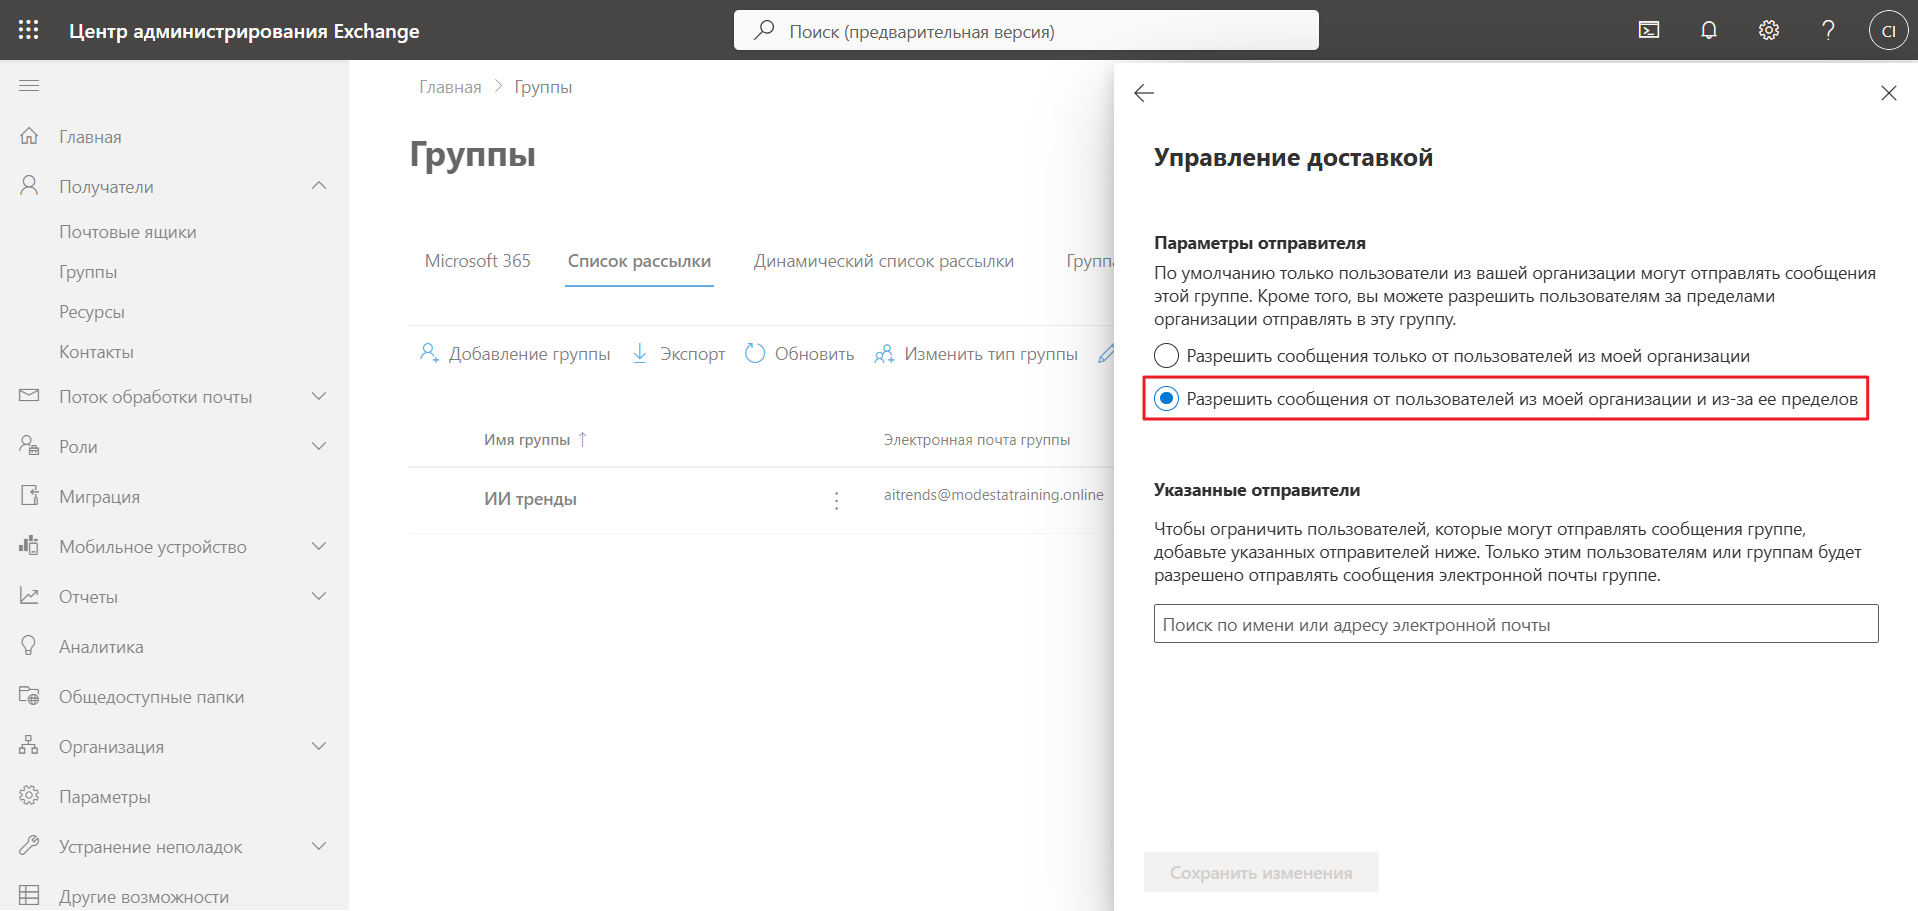Click Добавление группы button

515,354
